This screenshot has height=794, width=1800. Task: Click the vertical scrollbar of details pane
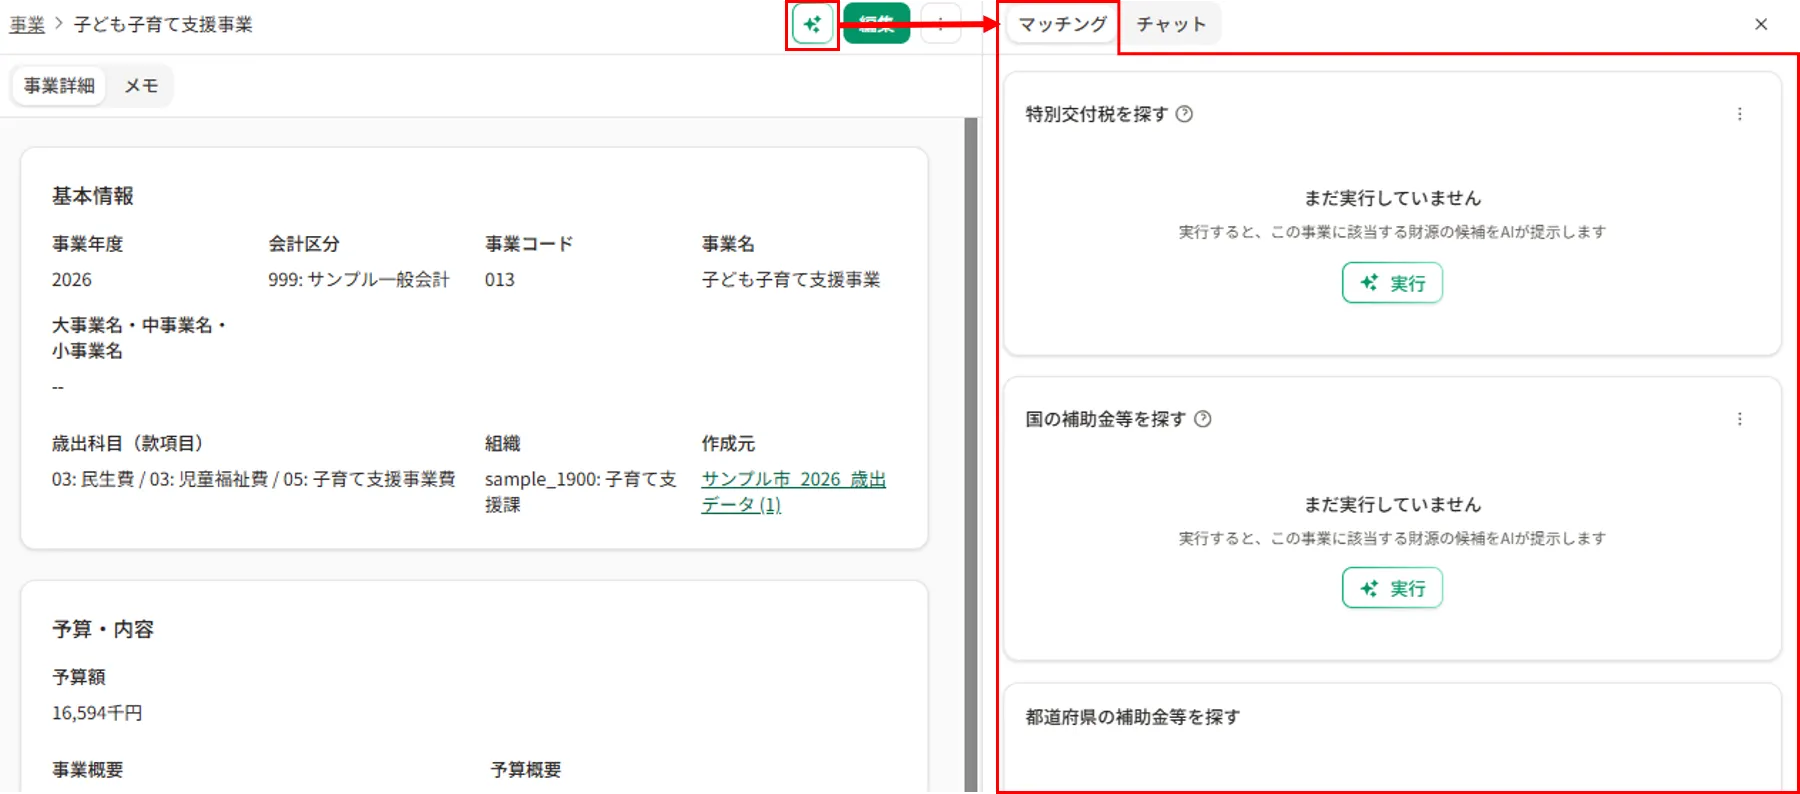pos(970,455)
